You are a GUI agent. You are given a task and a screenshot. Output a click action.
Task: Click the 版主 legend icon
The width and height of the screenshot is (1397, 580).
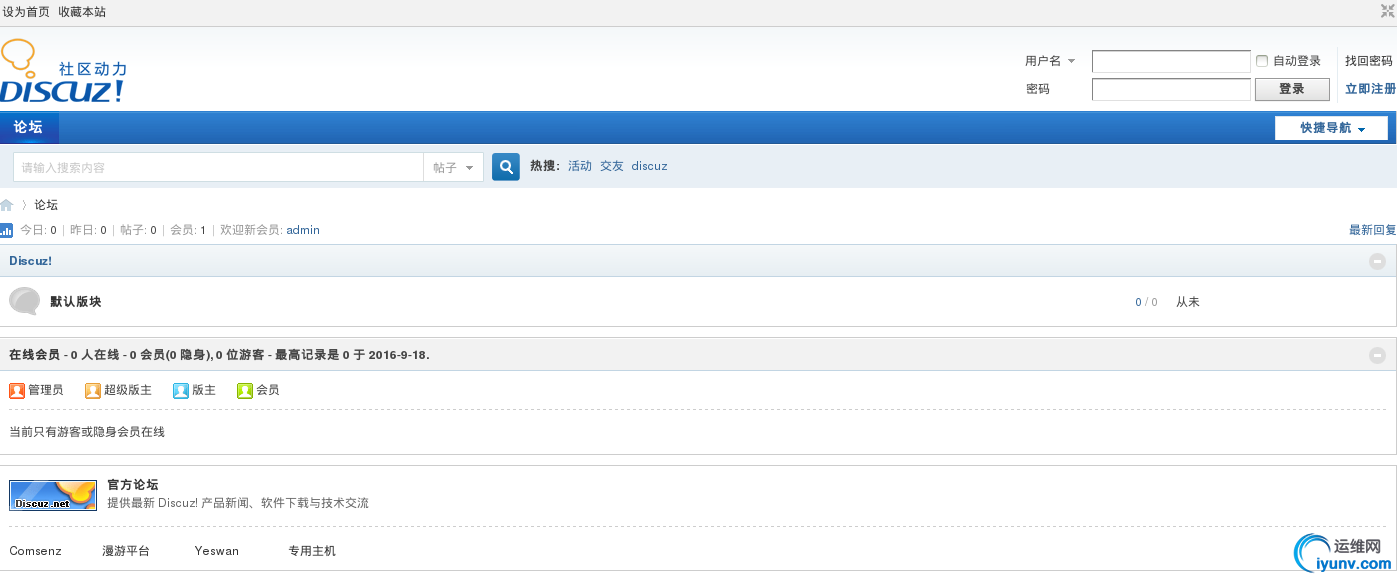tap(181, 390)
